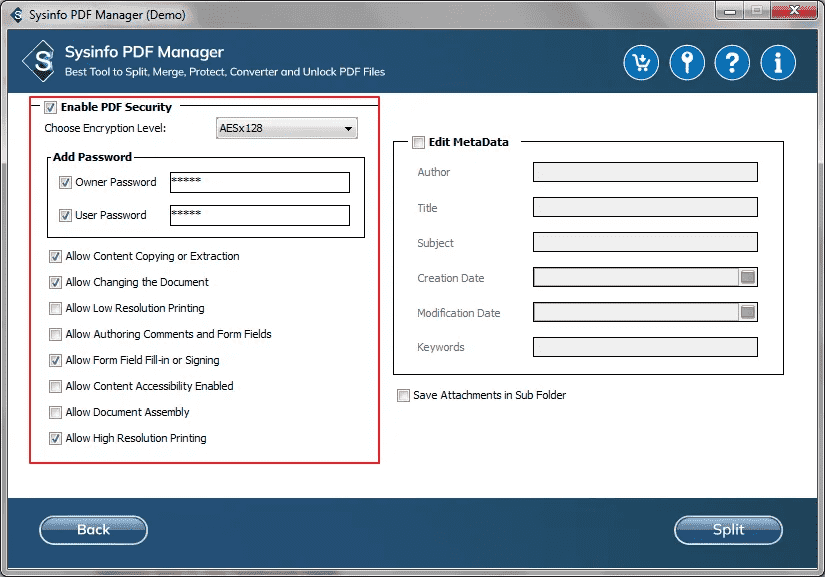Enable Allow Low Resolution Printing
This screenshot has width=825, height=577.
pyautogui.click(x=55, y=308)
